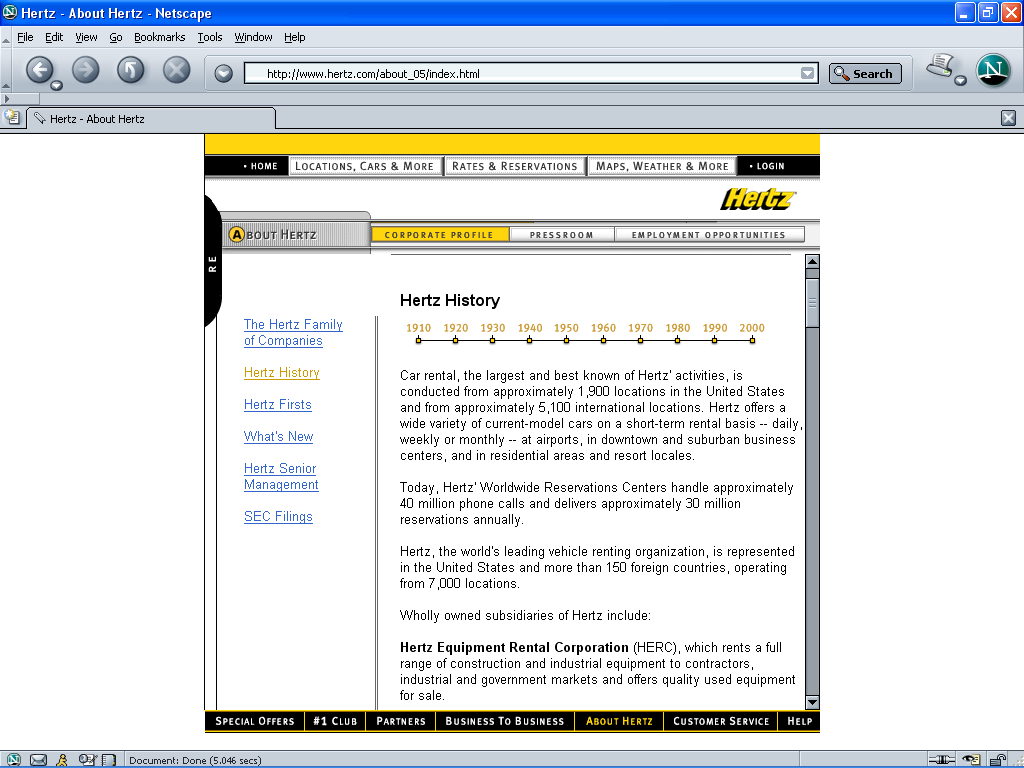Viewport: 1024px width, 768px height.
Task: Open Partners footer link
Action: click(401, 721)
